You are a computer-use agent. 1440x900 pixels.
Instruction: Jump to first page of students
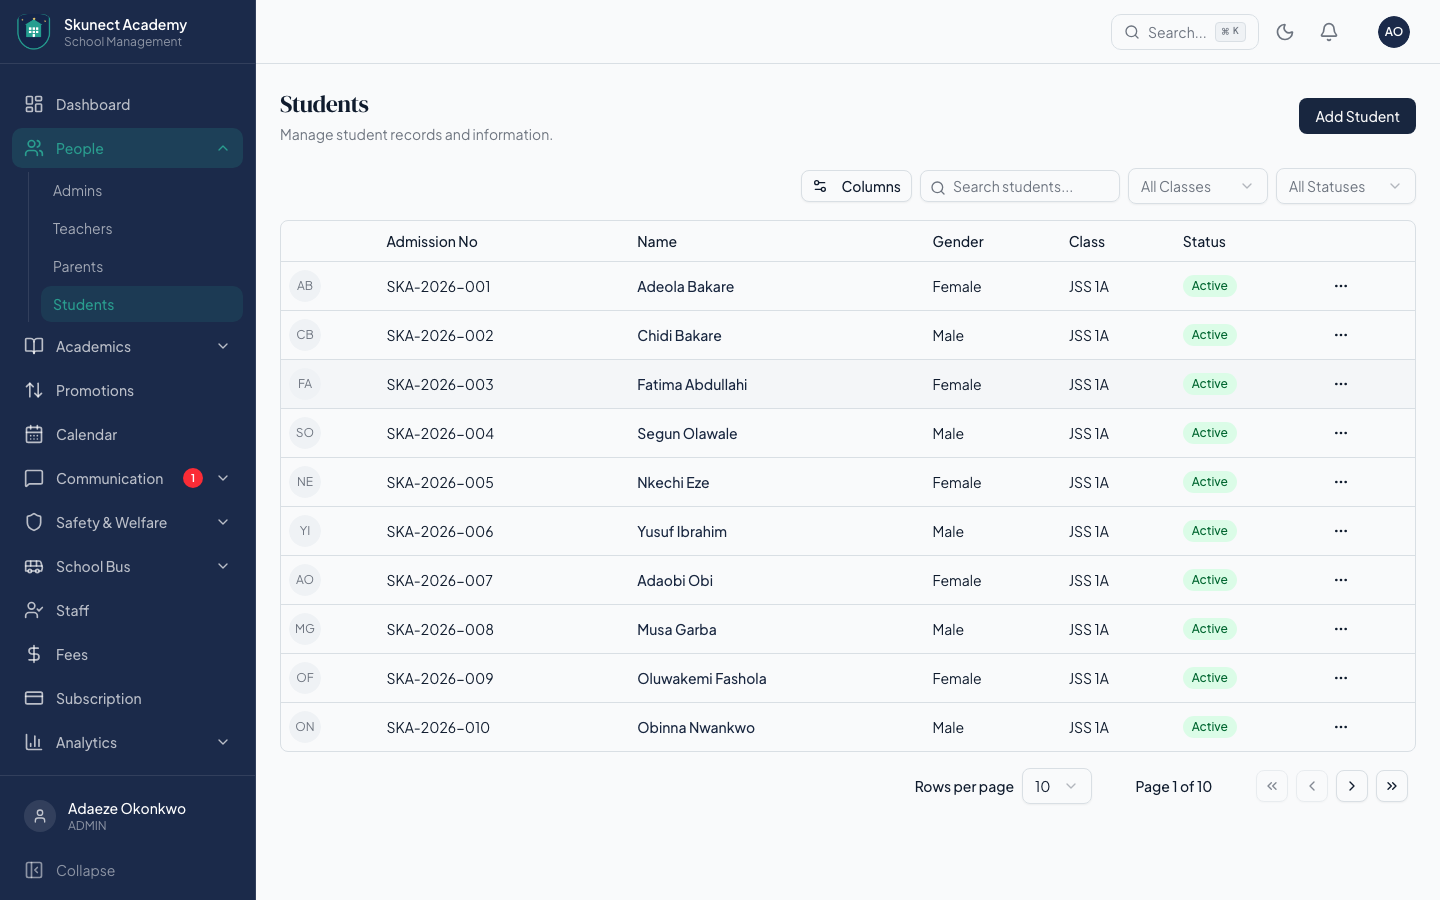point(1272,786)
